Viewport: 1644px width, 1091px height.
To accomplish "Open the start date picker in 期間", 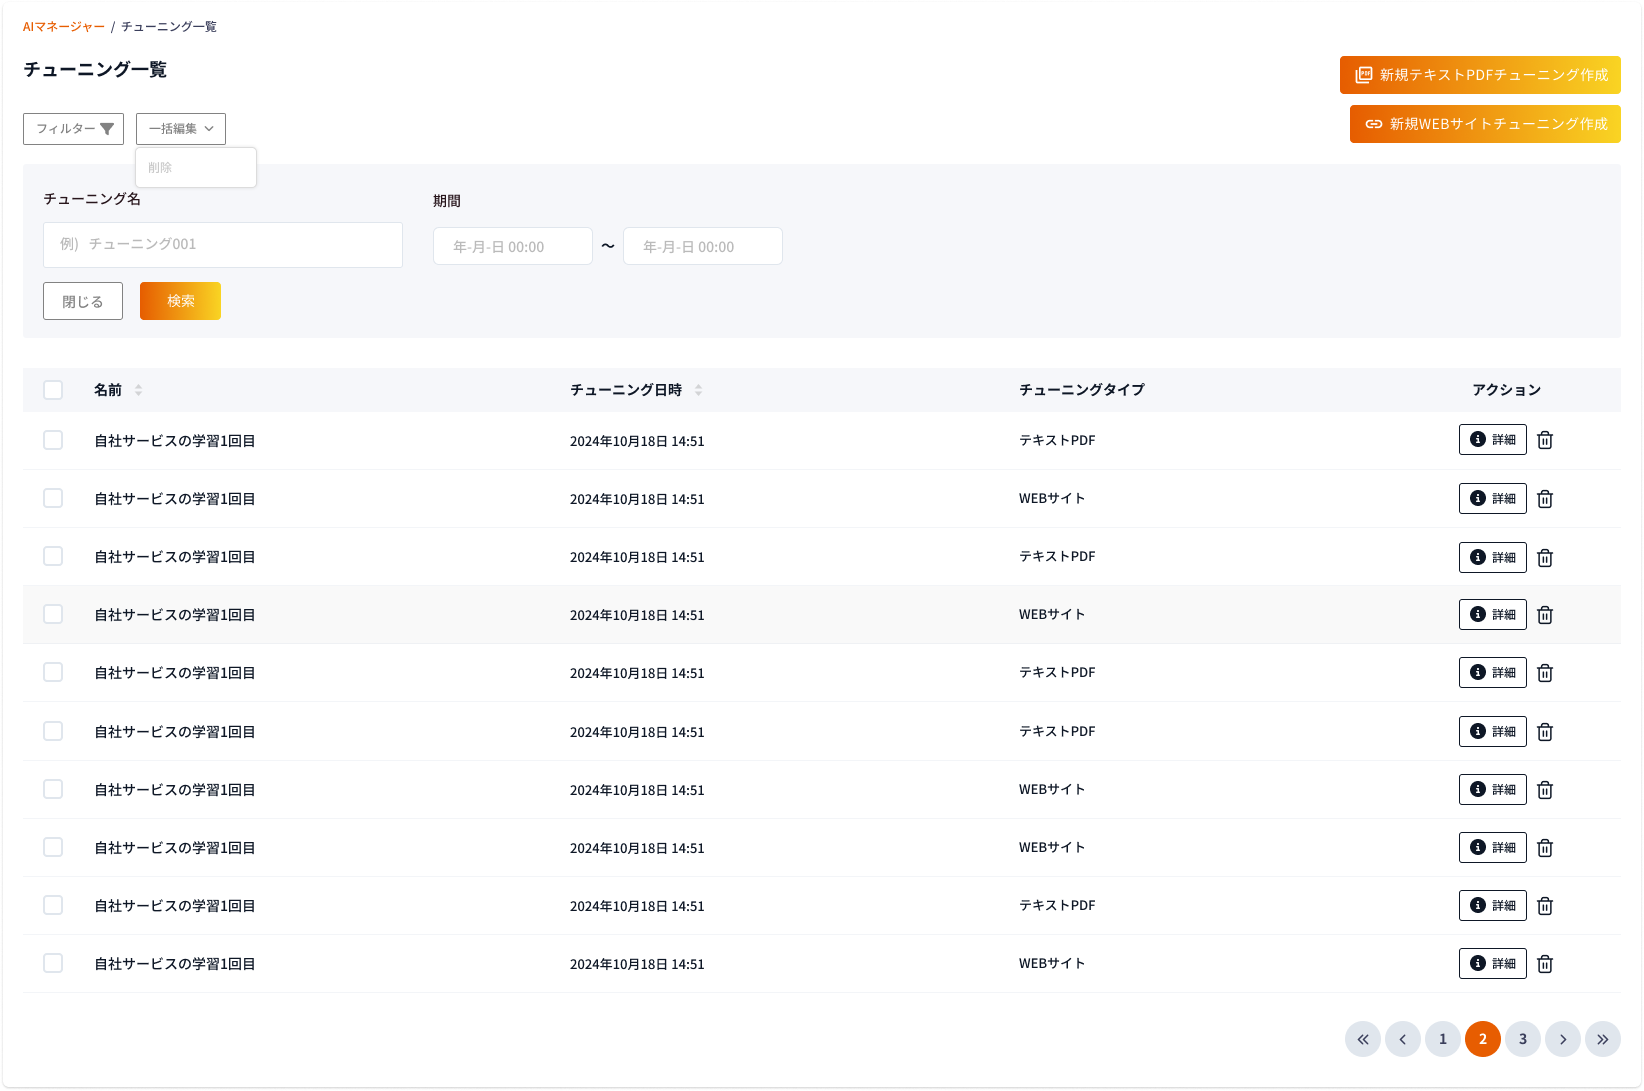I will [512, 247].
